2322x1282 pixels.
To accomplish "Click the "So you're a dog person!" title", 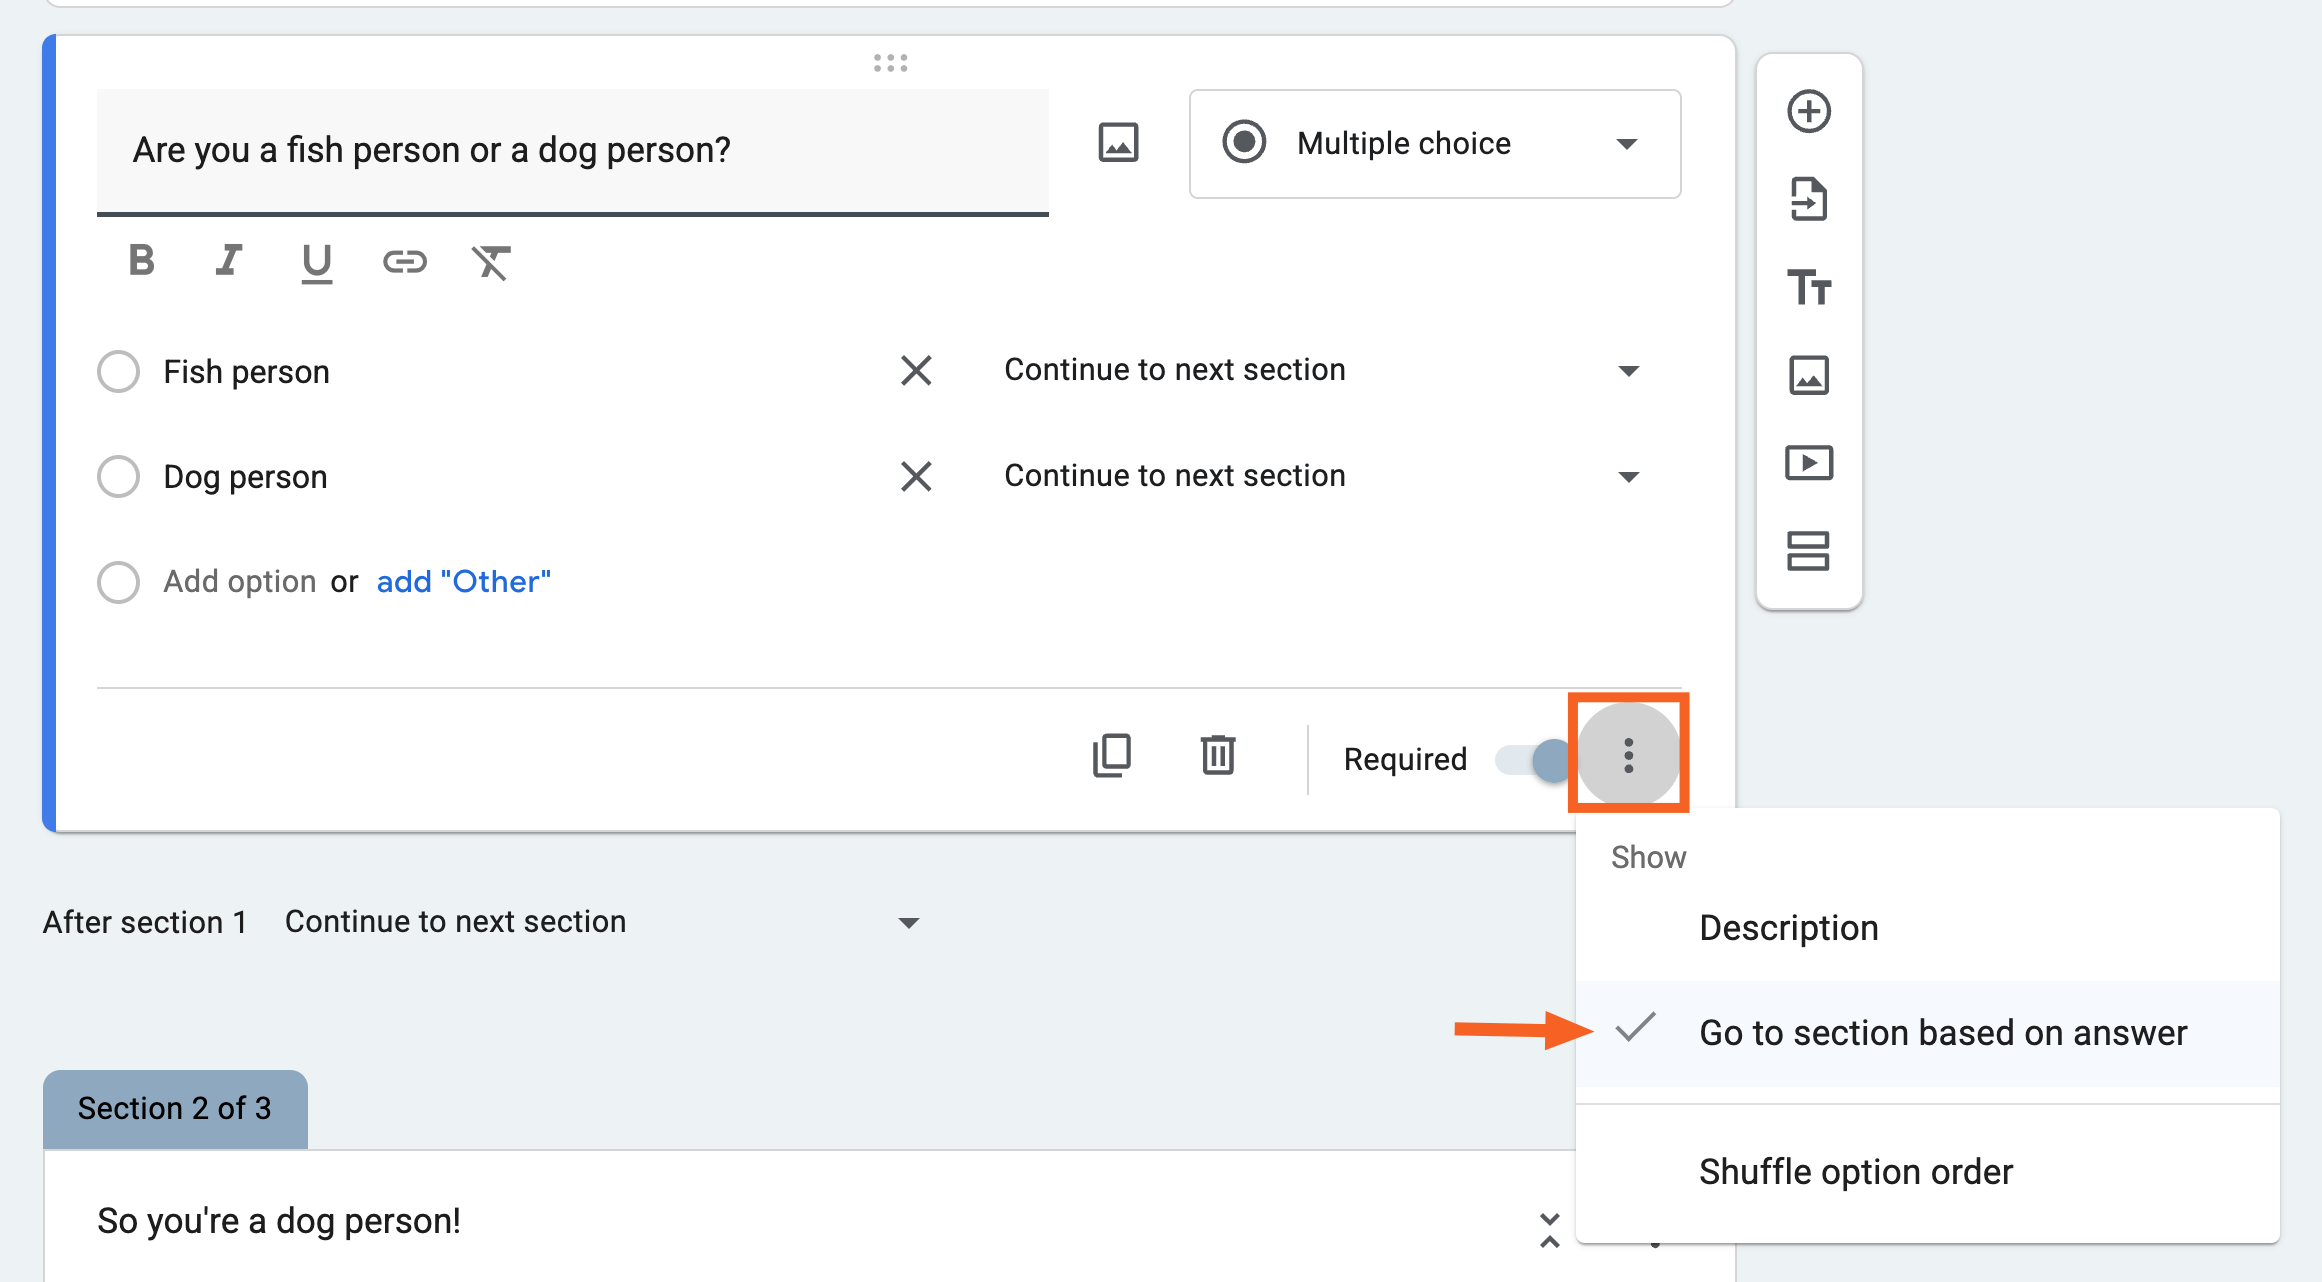I will [x=279, y=1221].
